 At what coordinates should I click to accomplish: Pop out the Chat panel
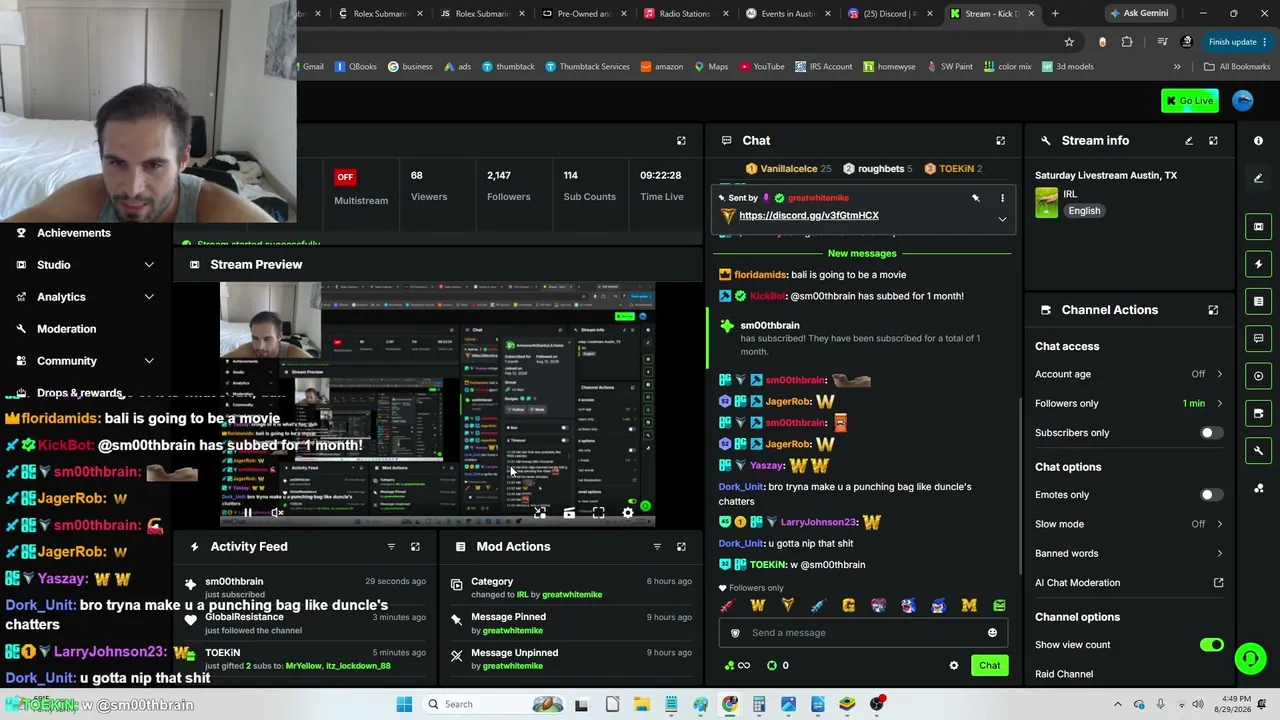(x=1000, y=141)
